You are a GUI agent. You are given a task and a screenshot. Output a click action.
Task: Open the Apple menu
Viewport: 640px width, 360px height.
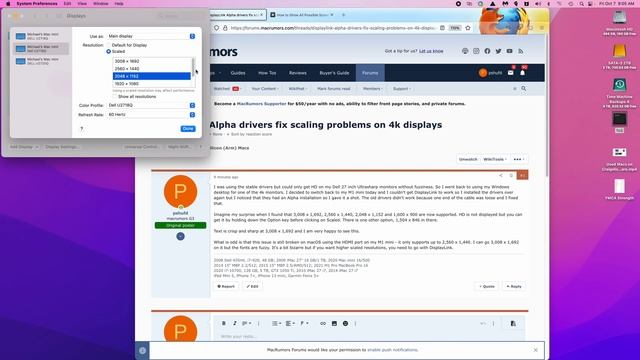click(x=8, y=4)
